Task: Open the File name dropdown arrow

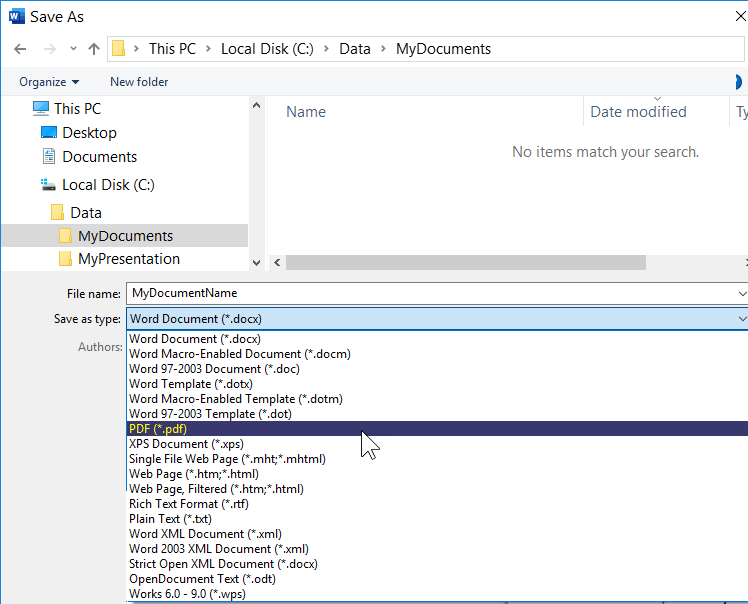Action: click(x=742, y=294)
